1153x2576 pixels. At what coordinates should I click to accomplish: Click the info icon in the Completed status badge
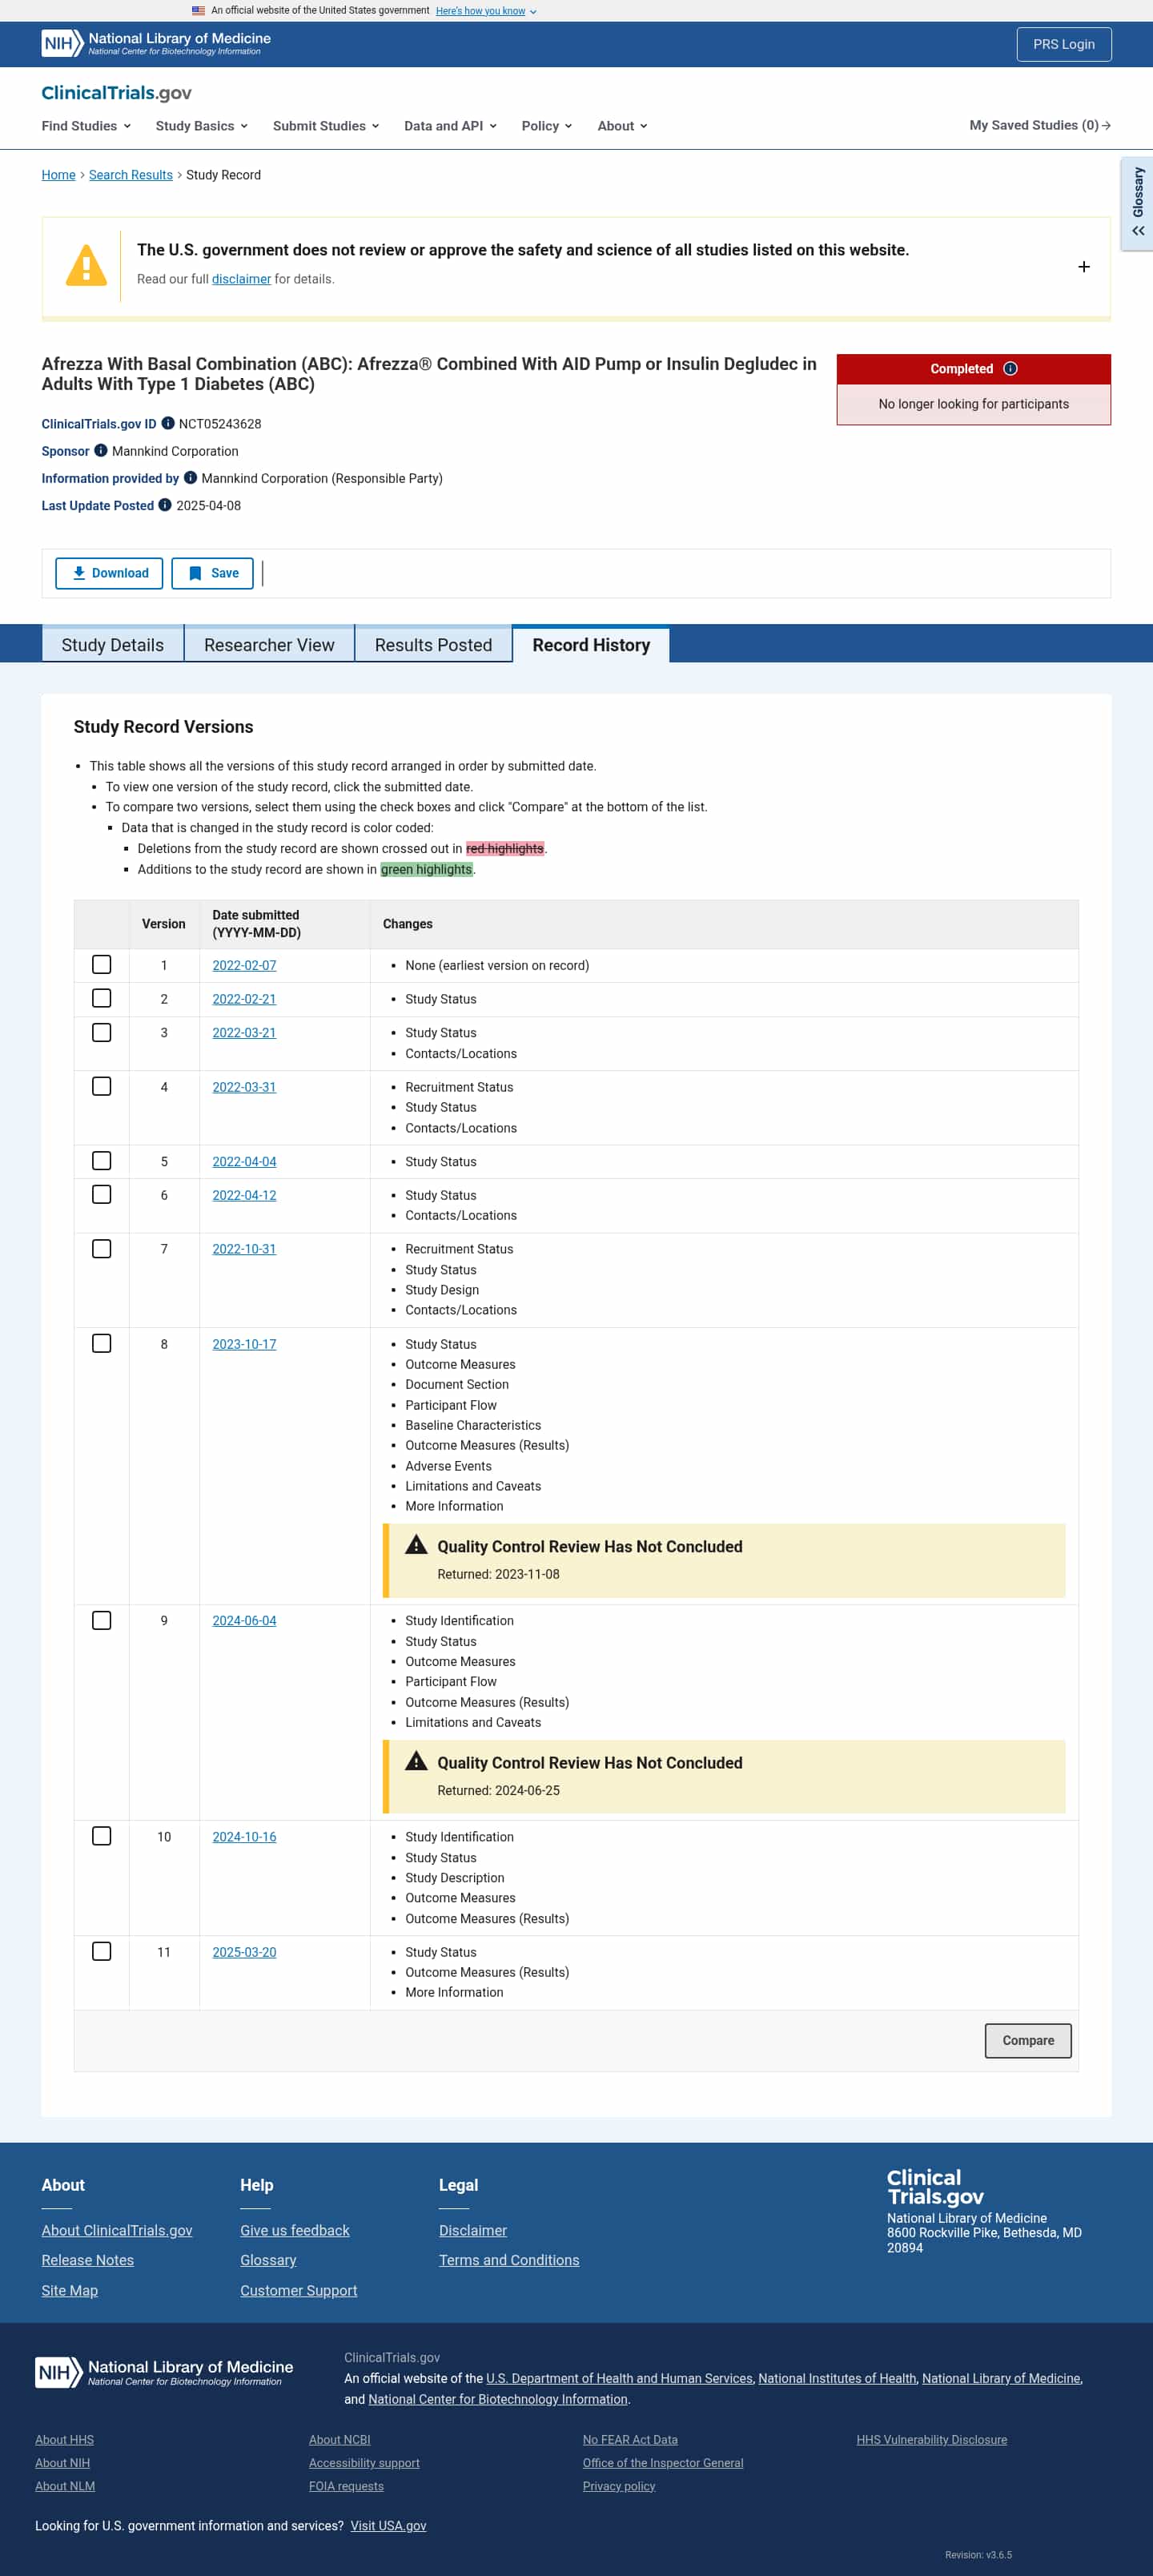[x=1010, y=368]
